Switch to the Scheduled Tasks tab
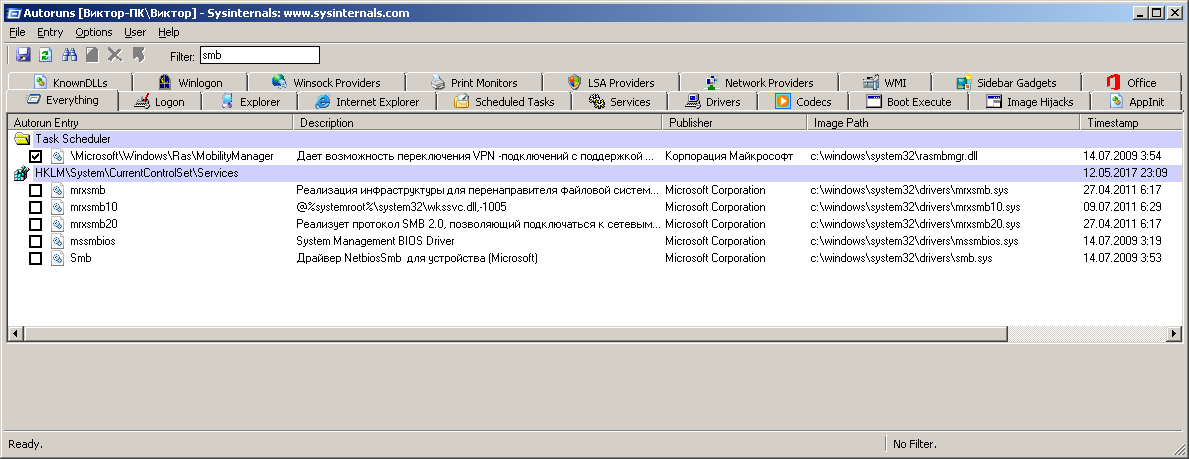 pyautogui.click(x=505, y=102)
